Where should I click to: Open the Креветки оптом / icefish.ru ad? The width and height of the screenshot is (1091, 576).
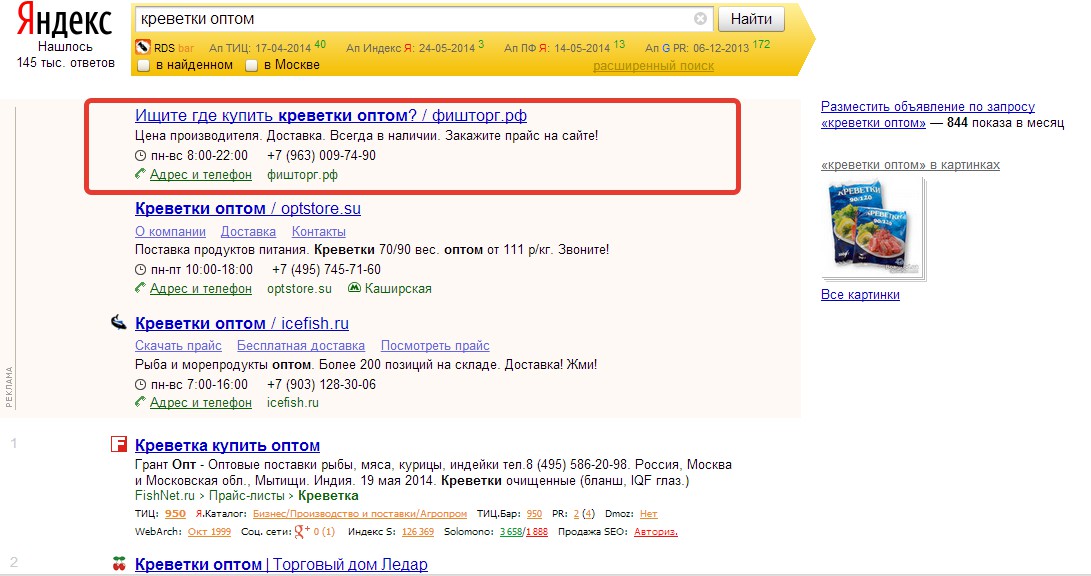point(242,323)
